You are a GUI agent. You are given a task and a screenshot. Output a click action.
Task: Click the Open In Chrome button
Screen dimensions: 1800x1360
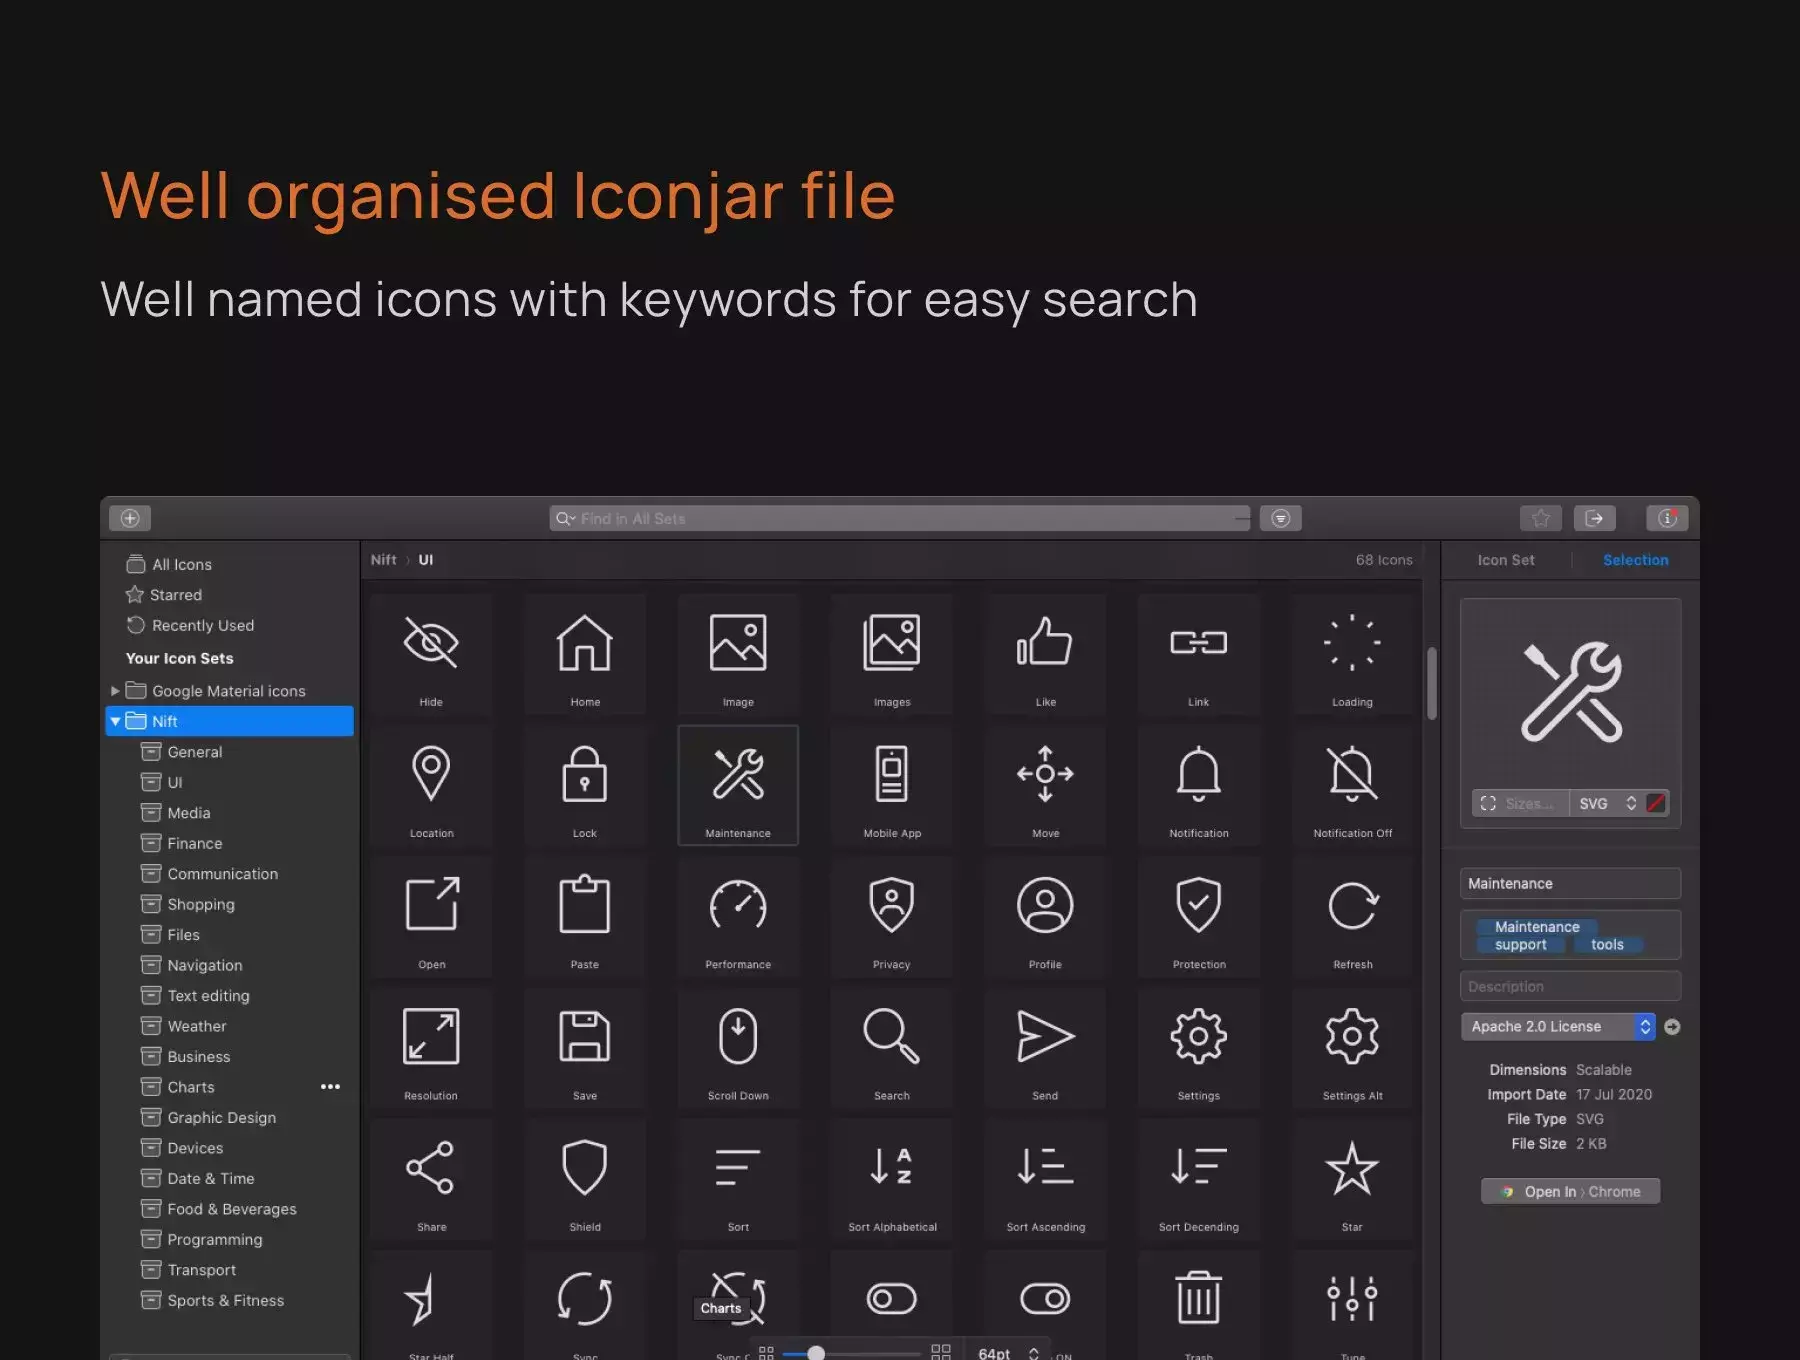(x=1570, y=1191)
